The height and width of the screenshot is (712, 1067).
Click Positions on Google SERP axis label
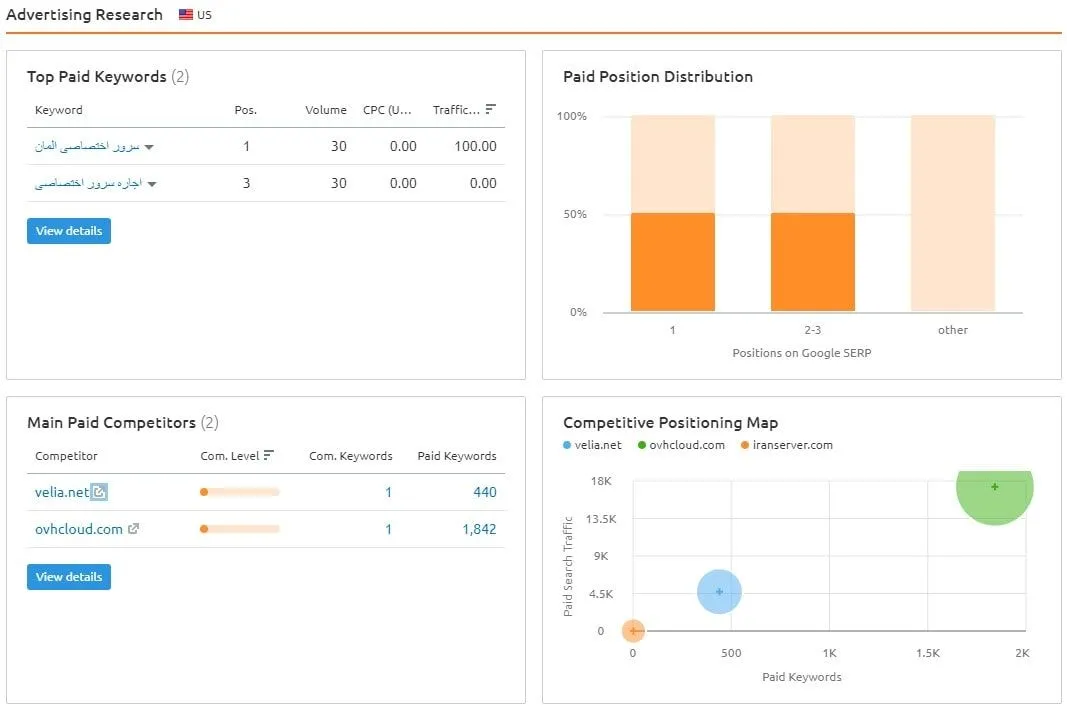pyautogui.click(x=802, y=353)
